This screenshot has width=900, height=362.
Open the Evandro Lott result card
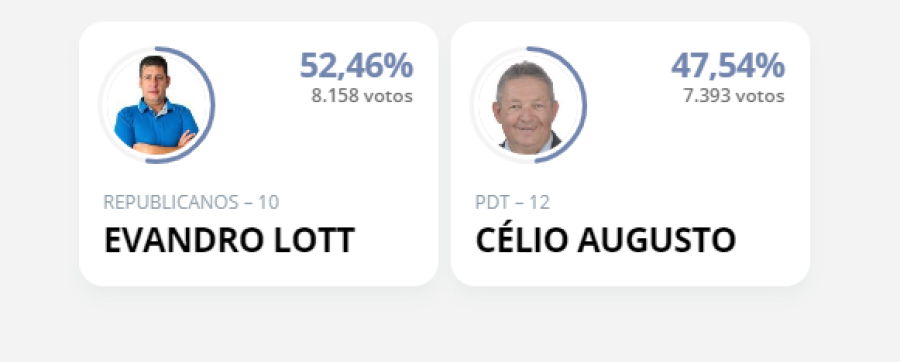[x=258, y=154]
